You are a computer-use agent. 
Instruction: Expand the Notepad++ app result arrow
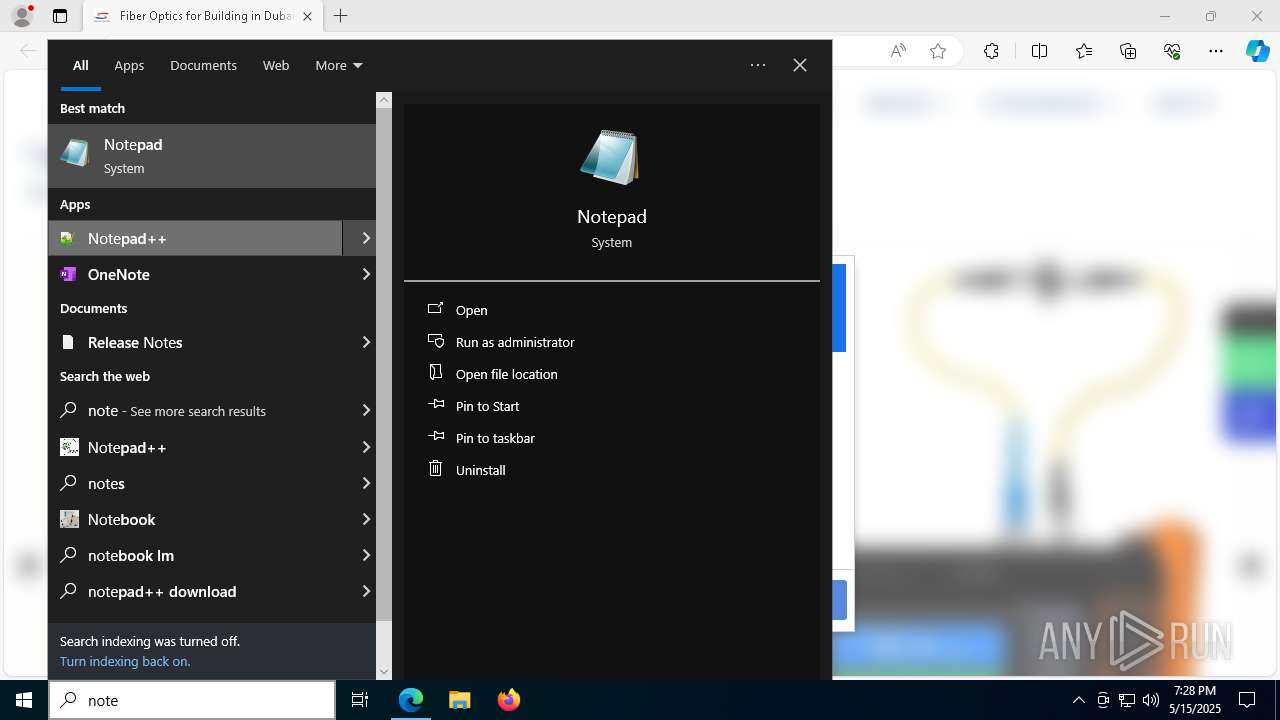[365, 238]
